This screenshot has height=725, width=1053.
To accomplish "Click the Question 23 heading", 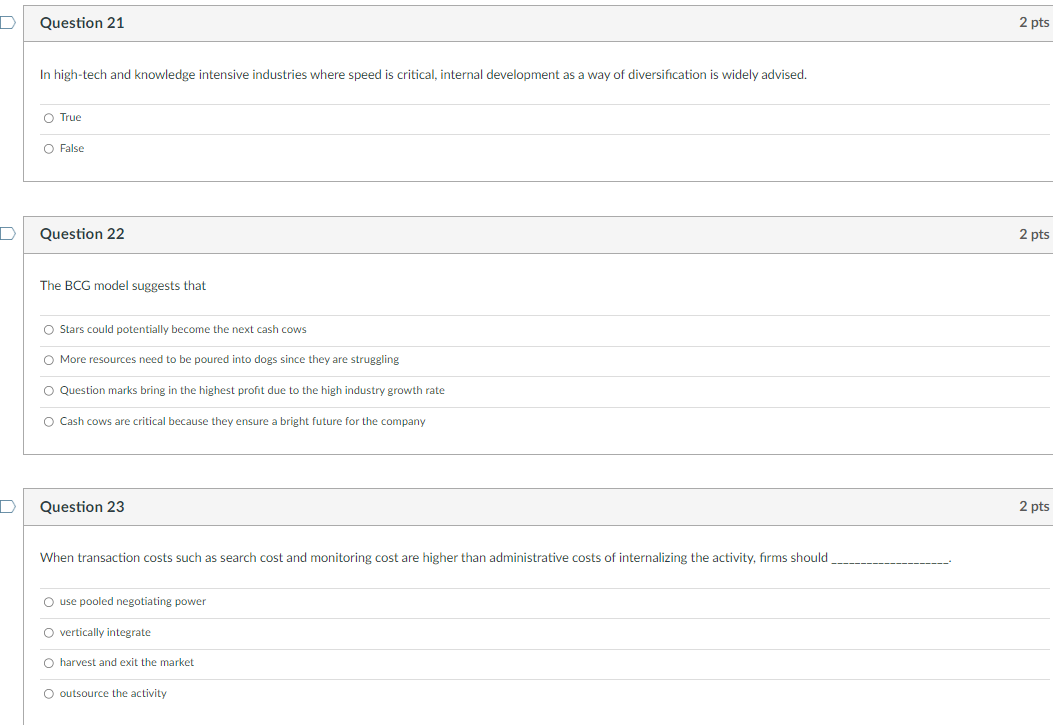I will click(82, 507).
